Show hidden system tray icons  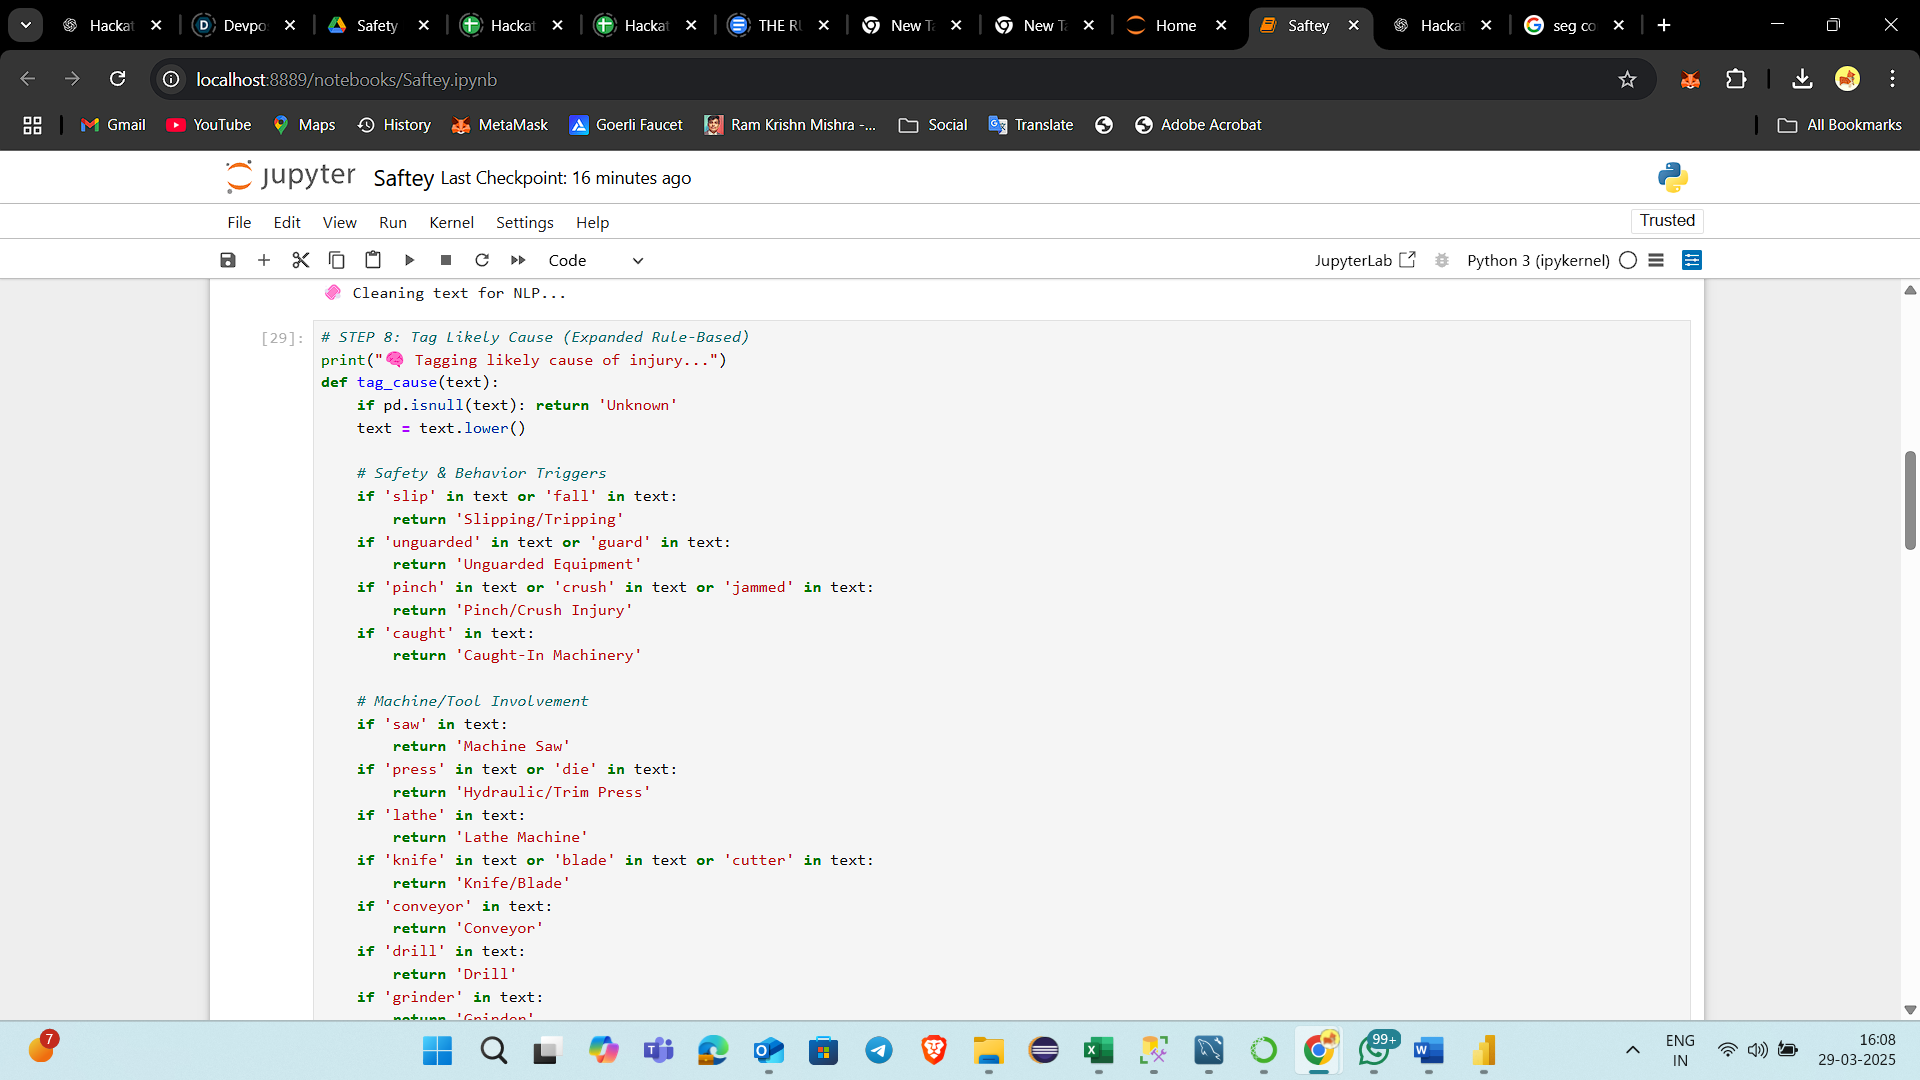pos(1633,1050)
